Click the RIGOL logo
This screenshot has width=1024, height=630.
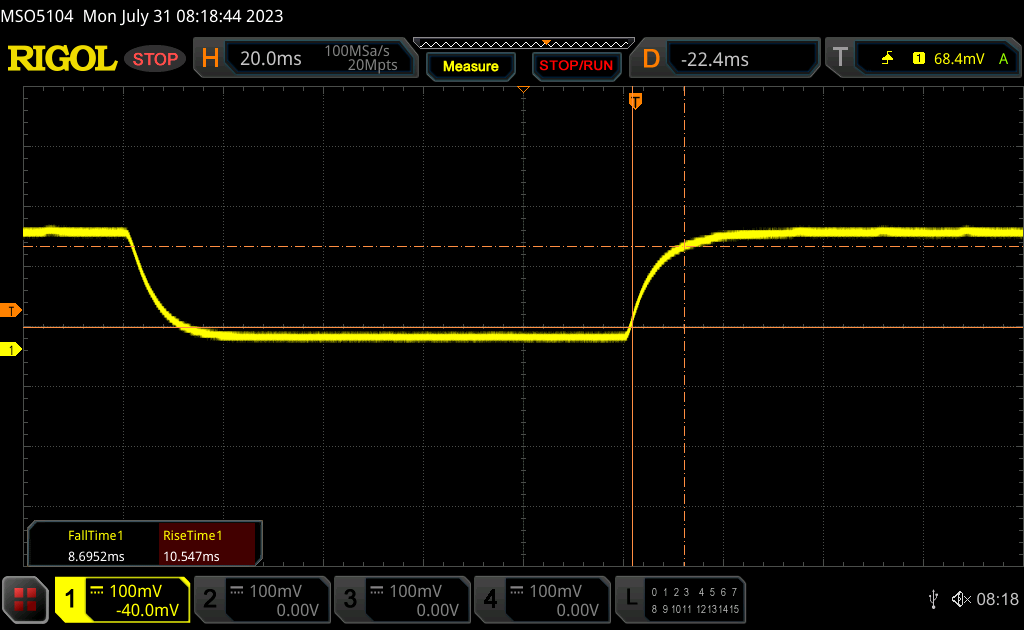pyautogui.click(x=63, y=59)
